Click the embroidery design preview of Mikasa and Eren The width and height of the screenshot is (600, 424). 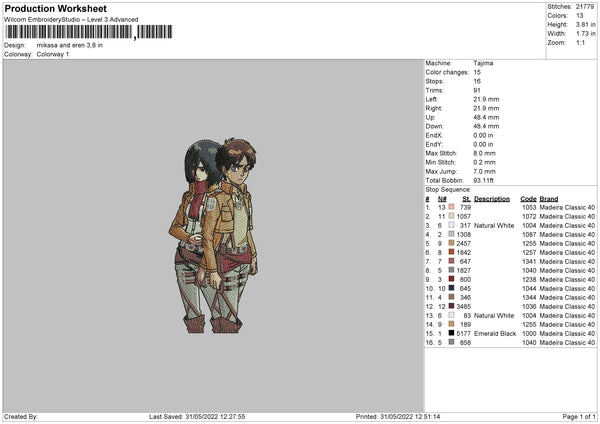coord(213,236)
